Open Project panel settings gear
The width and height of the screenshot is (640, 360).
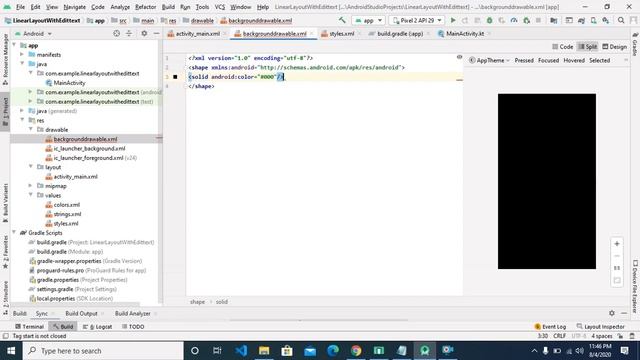click(x=144, y=33)
